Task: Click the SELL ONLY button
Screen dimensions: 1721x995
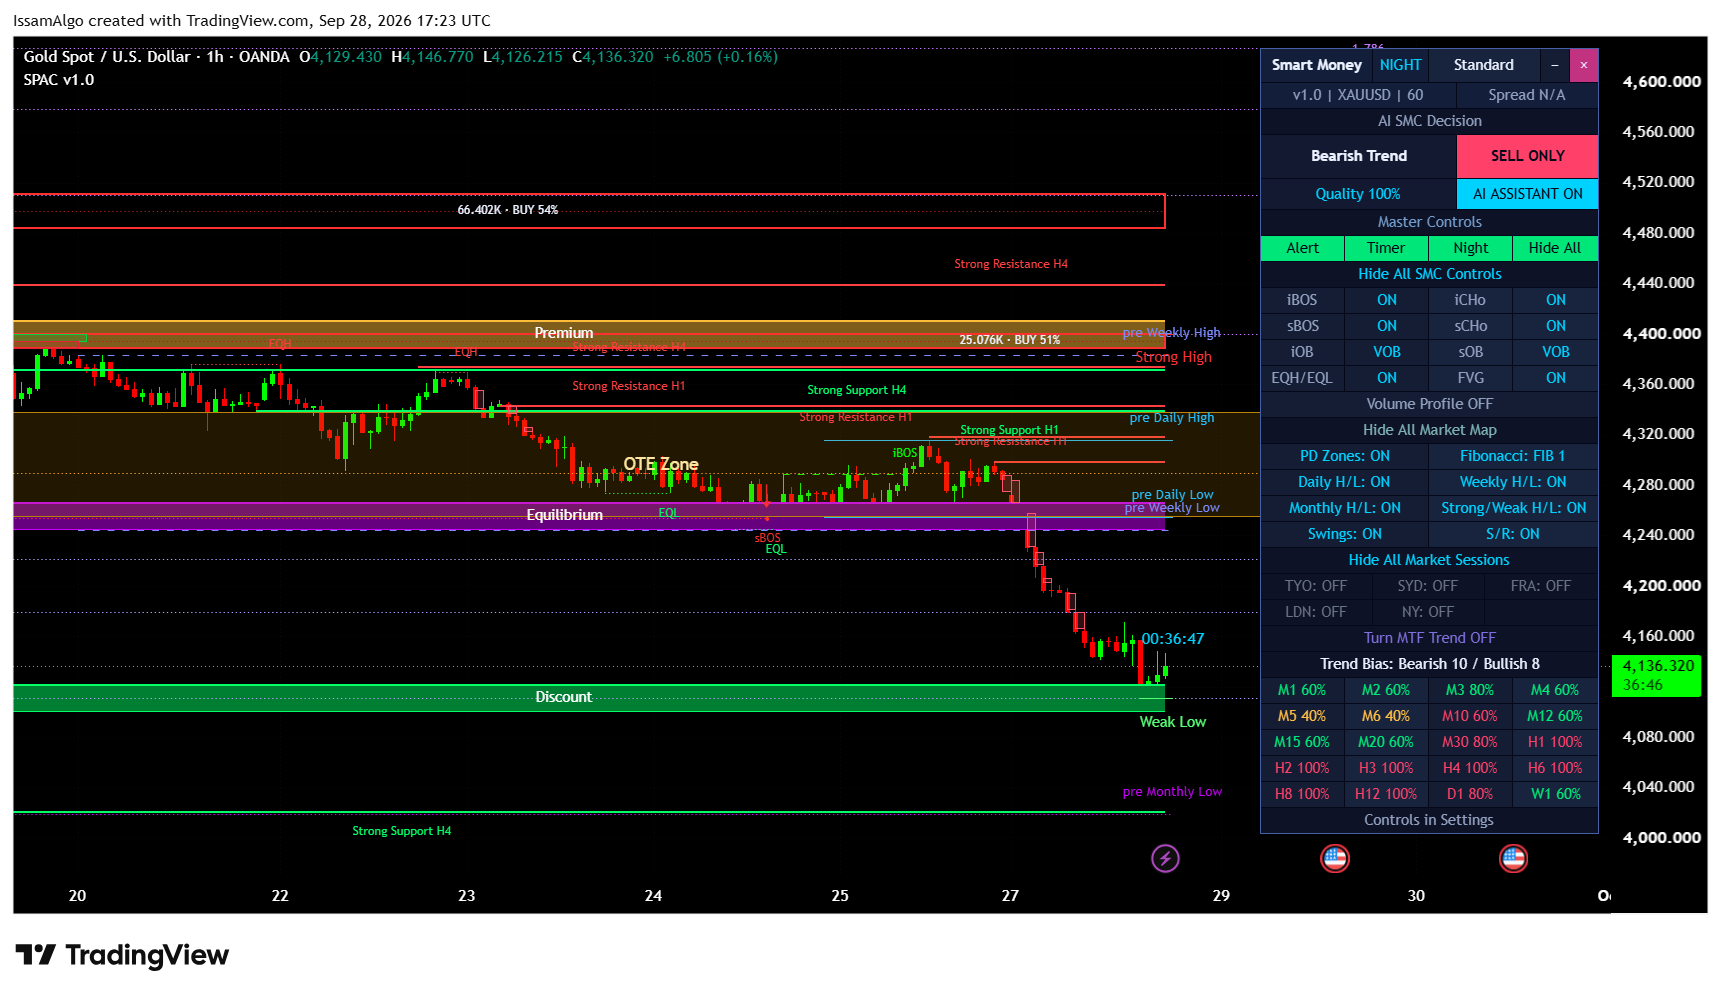Action: (x=1527, y=156)
